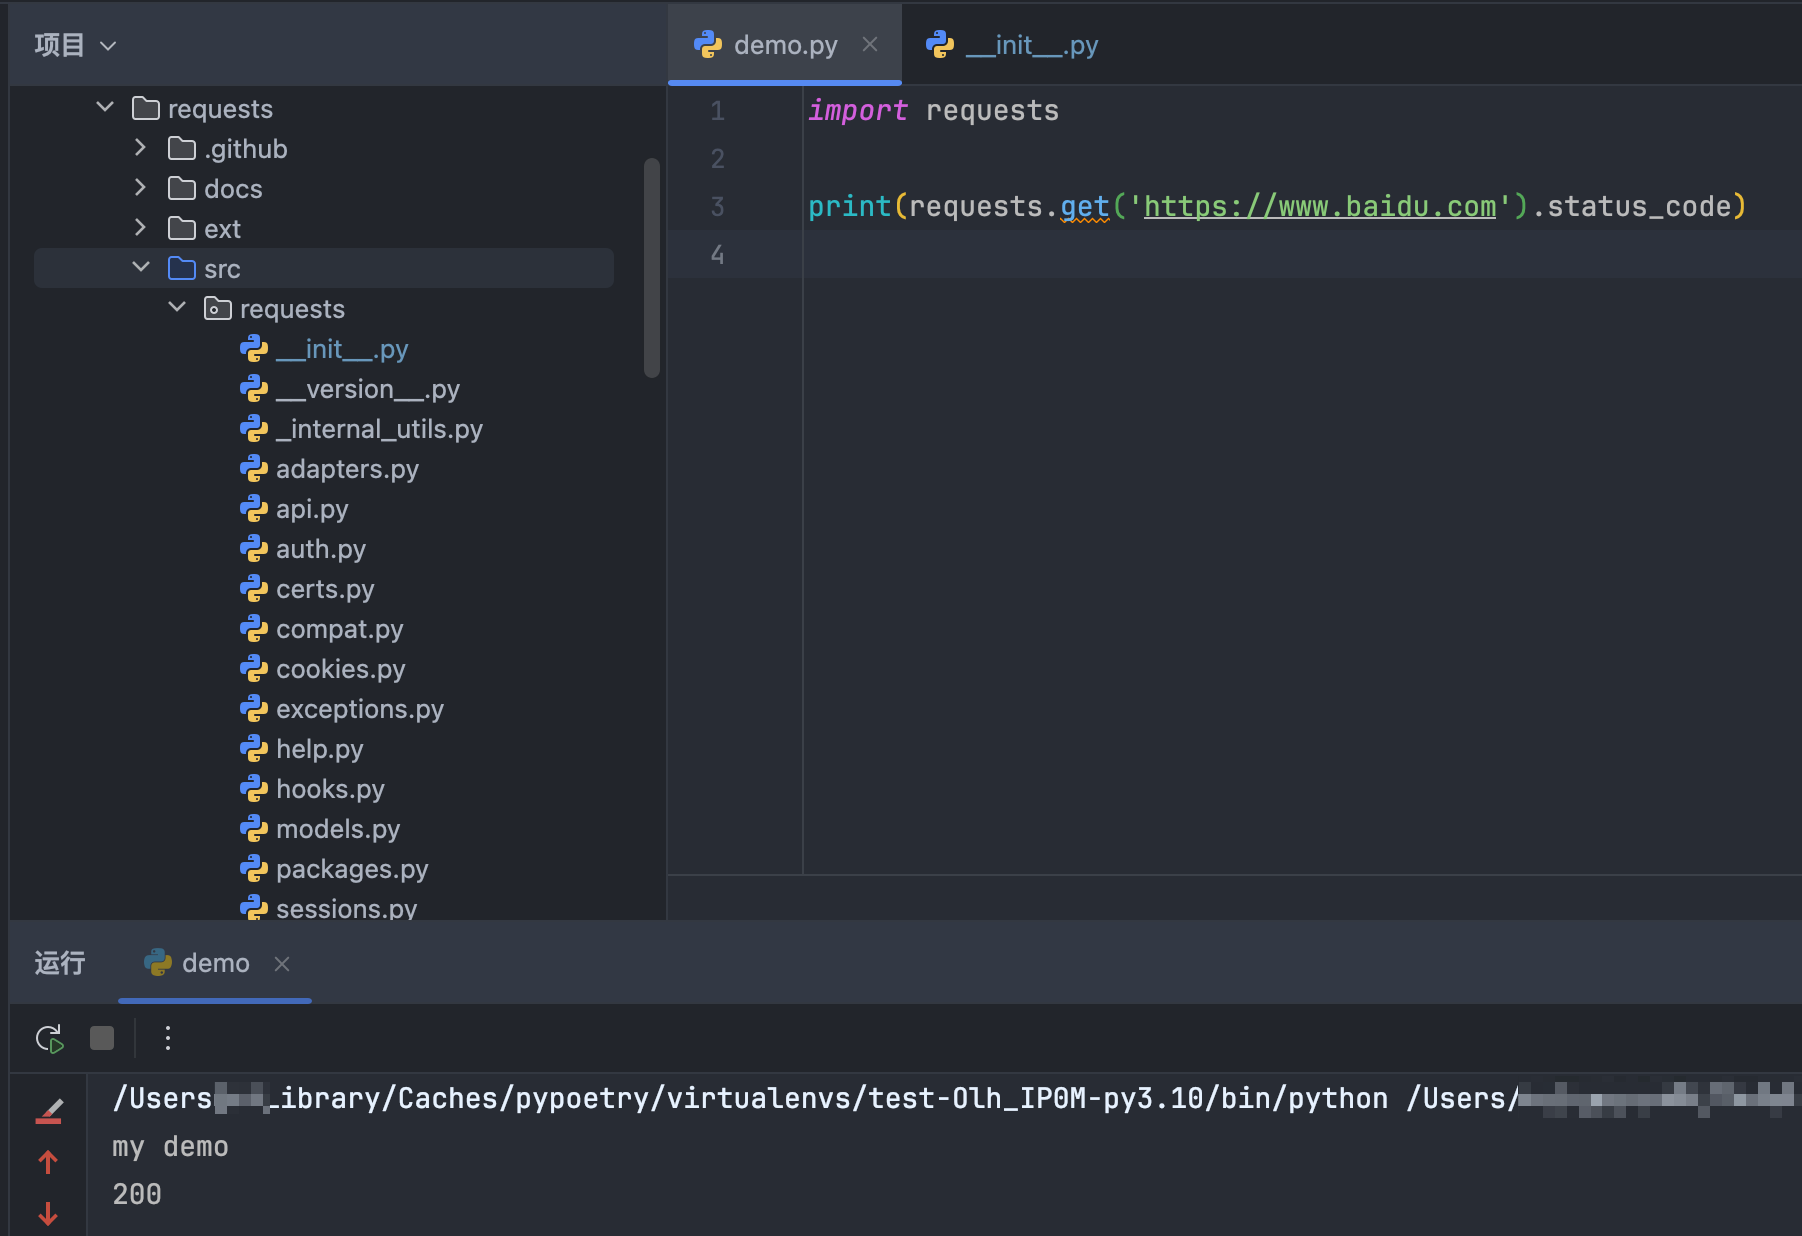Click the scroll up arrow in console
Viewport: 1802px width, 1236px height.
(x=48, y=1162)
